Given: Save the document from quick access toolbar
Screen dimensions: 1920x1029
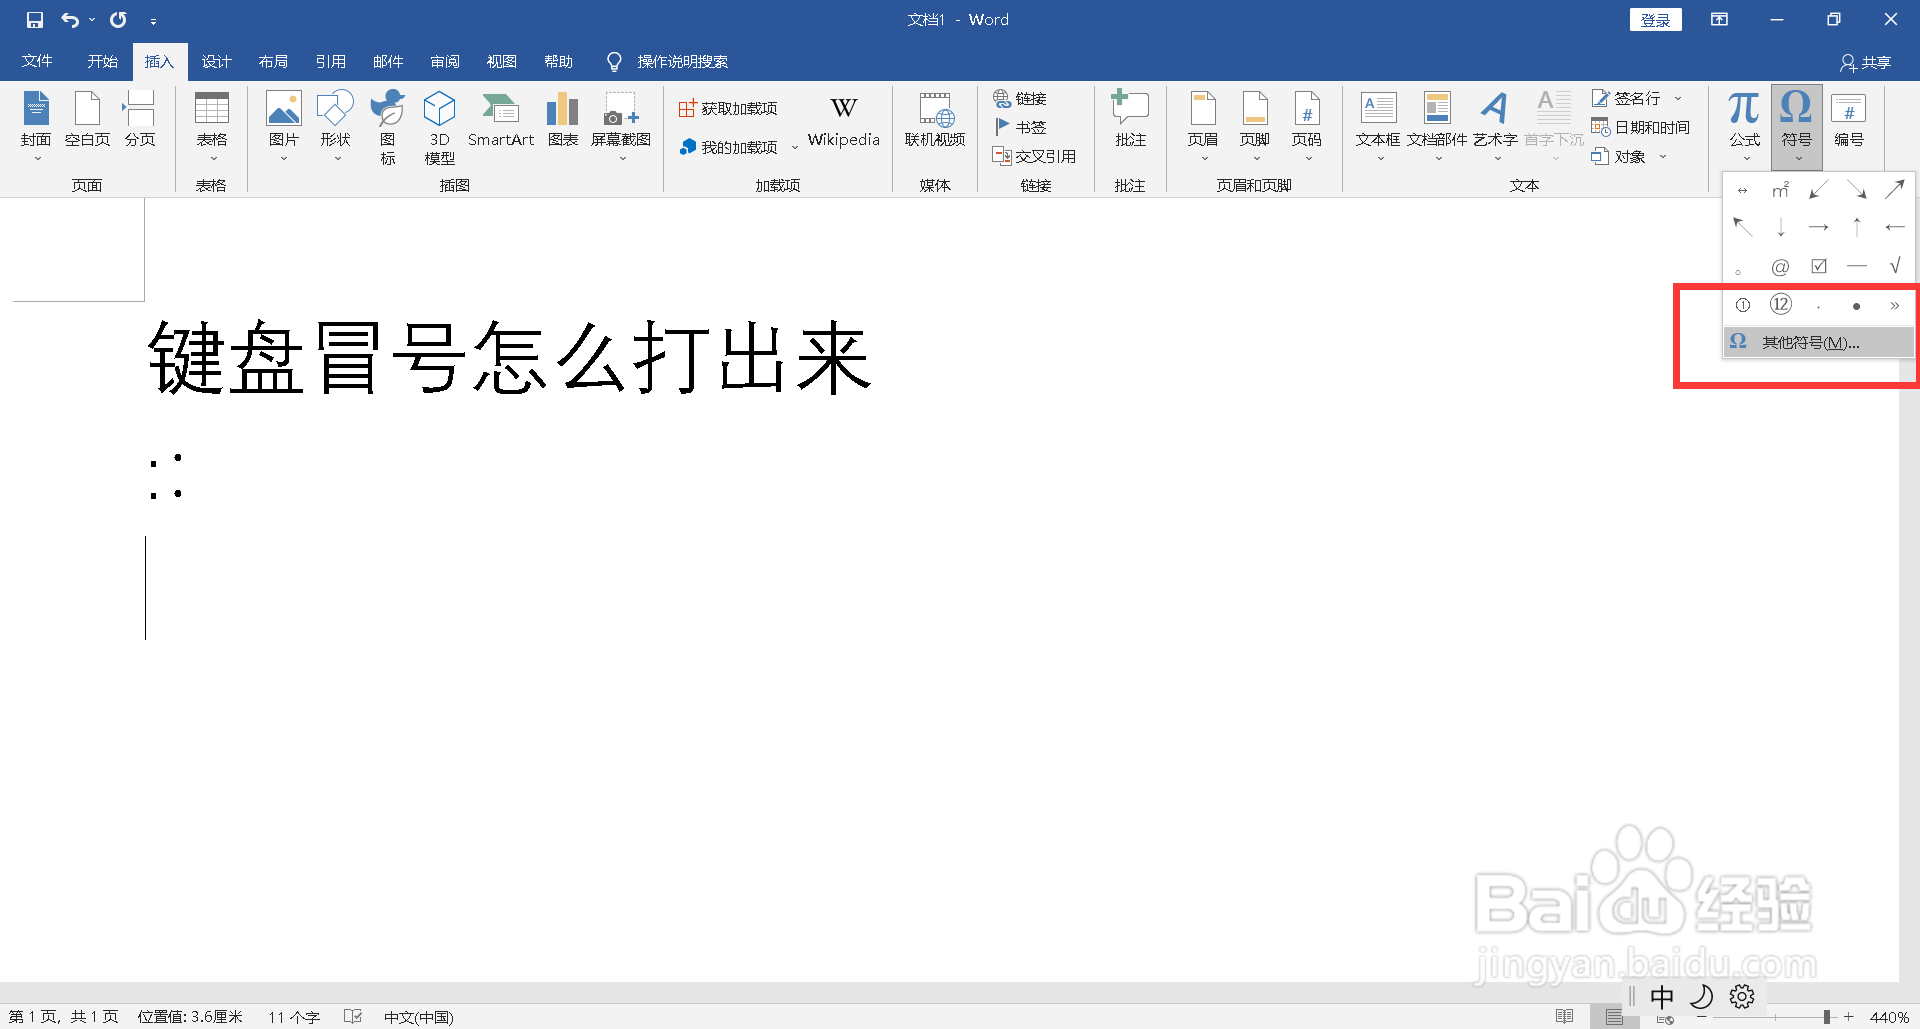Looking at the screenshot, I should pyautogui.click(x=33, y=19).
